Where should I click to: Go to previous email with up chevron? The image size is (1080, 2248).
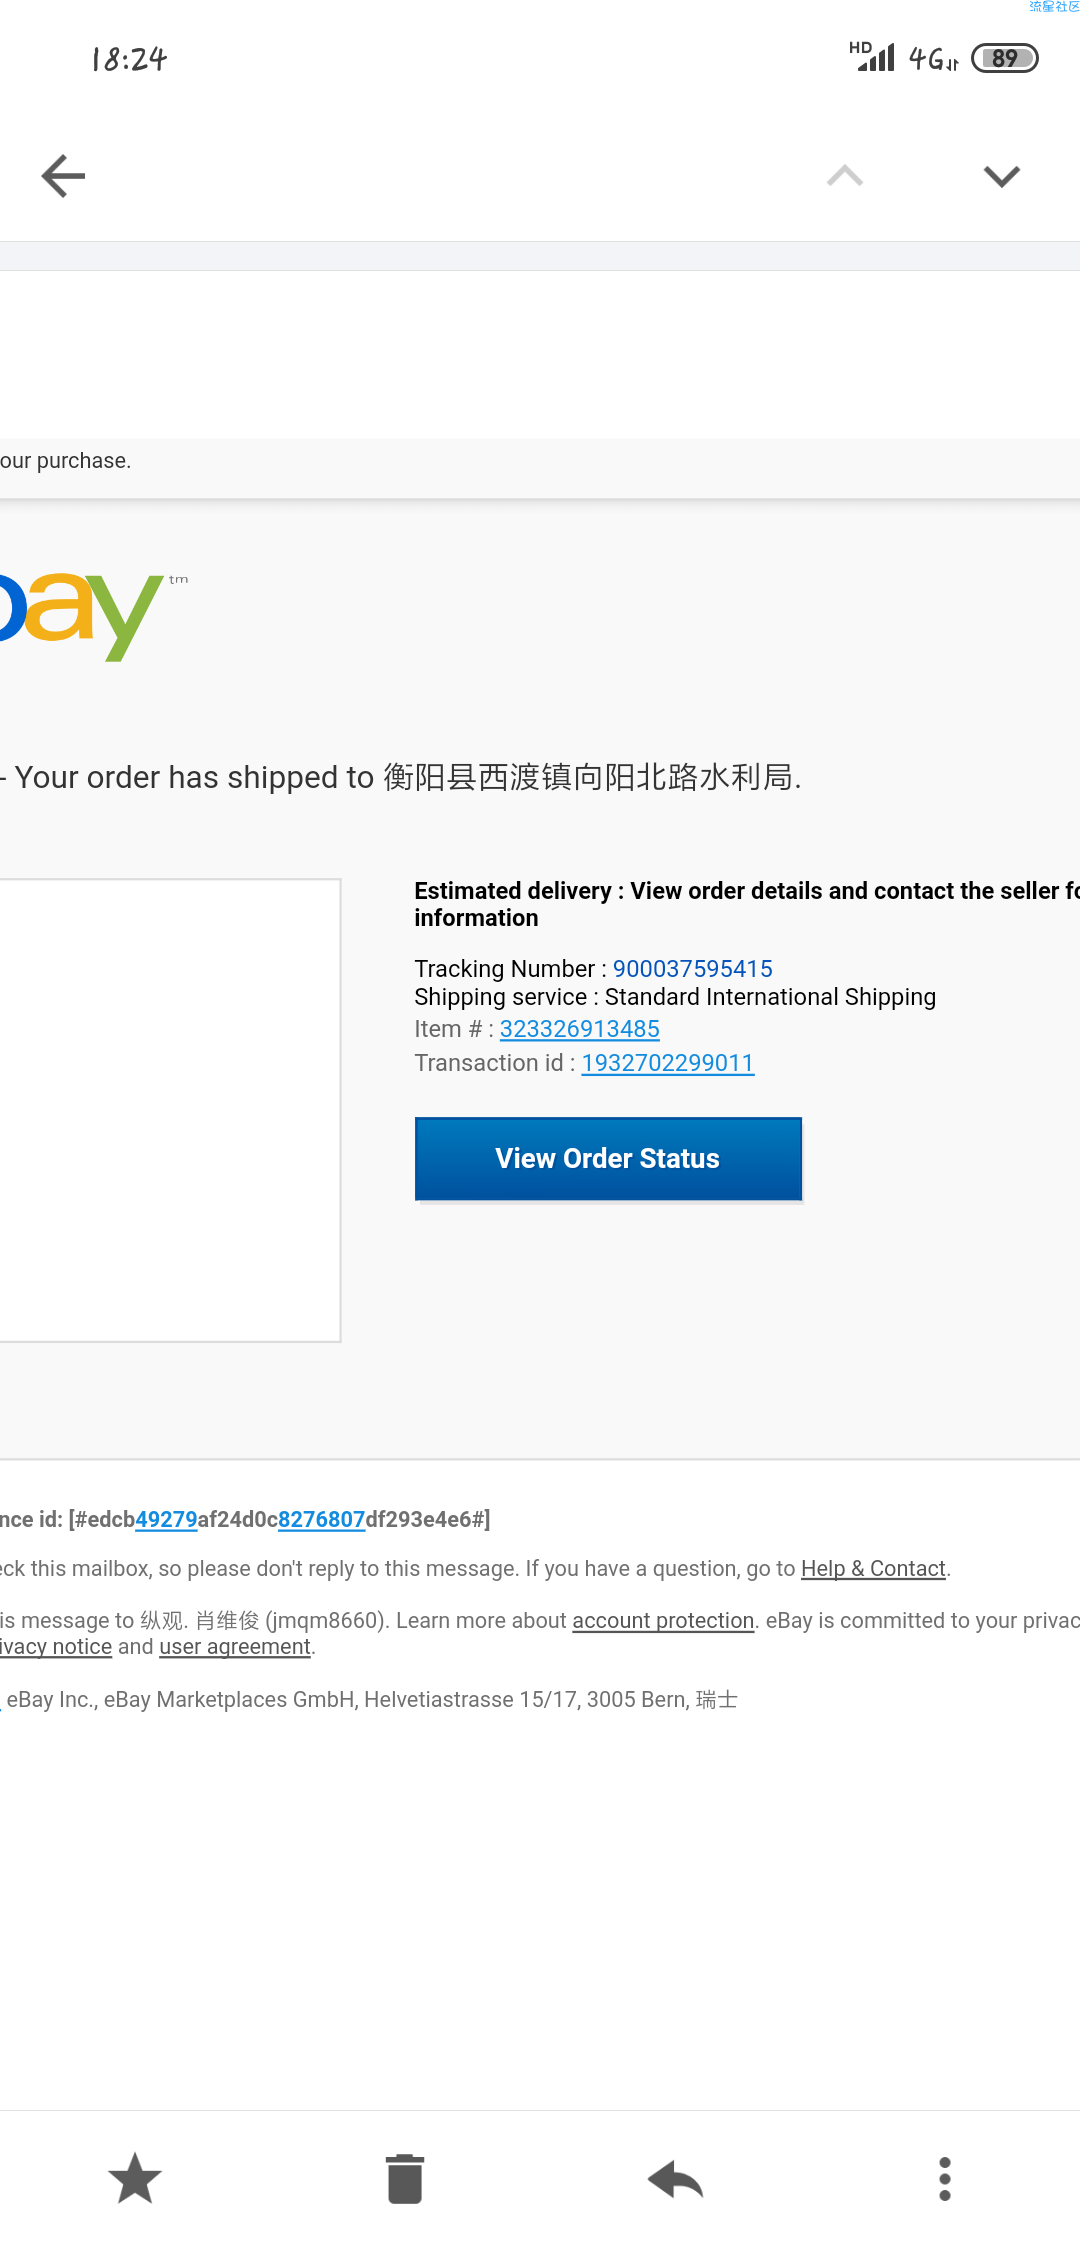click(845, 176)
